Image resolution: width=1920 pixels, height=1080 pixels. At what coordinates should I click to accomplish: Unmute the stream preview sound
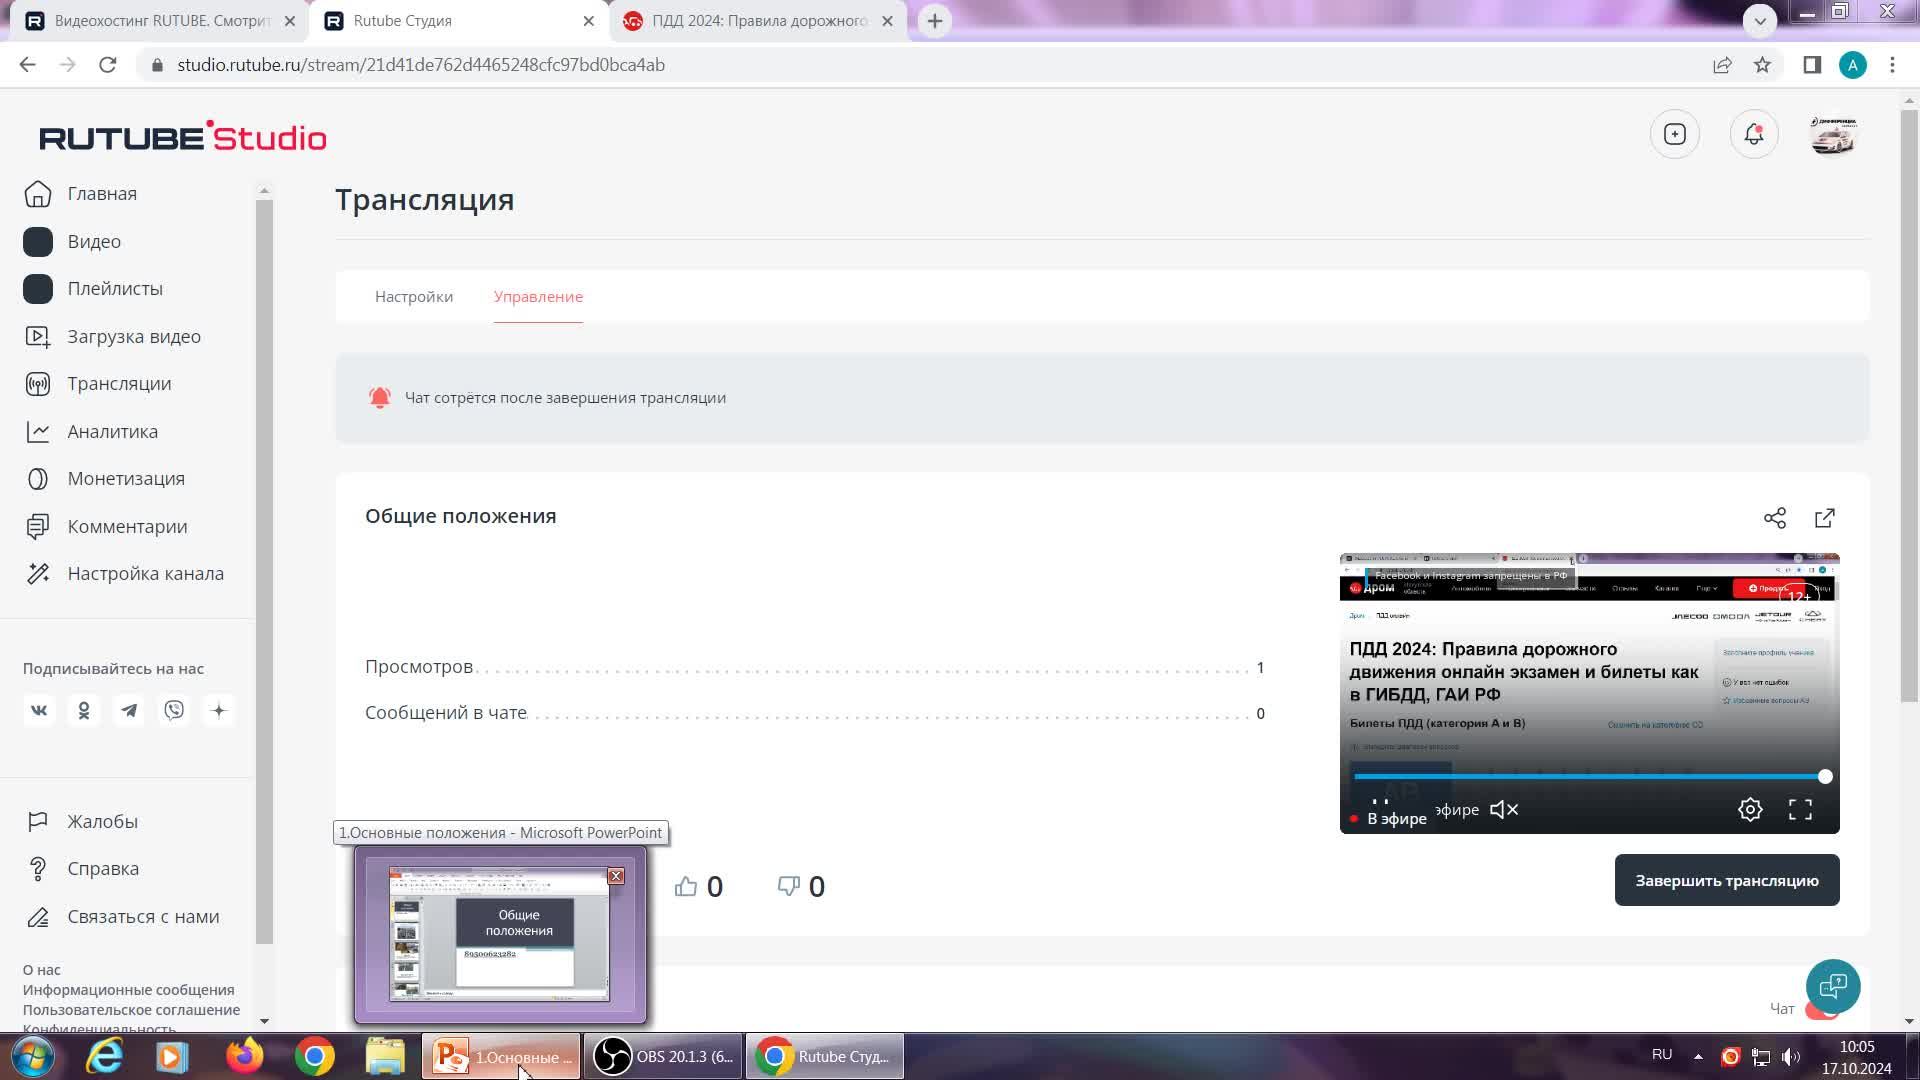point(1504,810)
